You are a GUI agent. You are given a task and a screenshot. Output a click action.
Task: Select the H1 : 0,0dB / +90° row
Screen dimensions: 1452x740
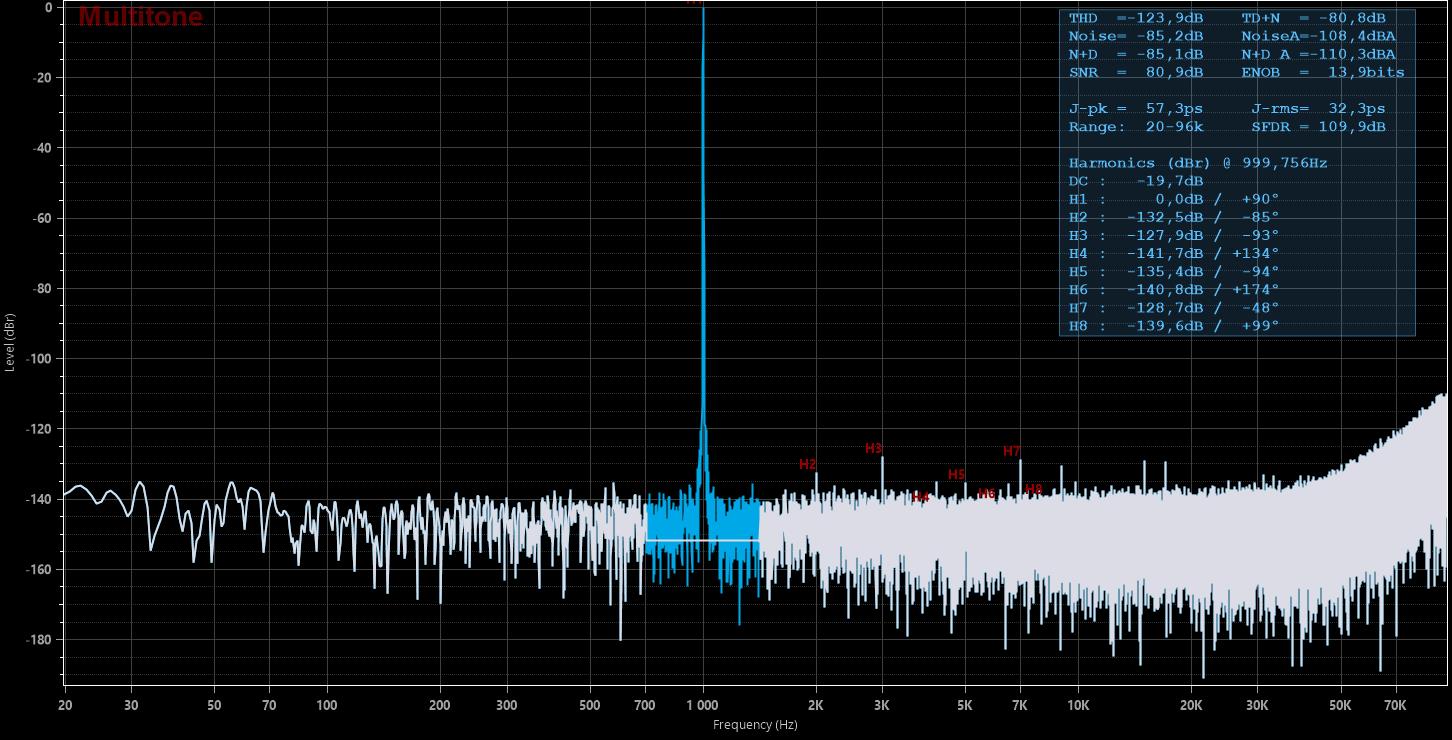click(x=1174, y=200)
